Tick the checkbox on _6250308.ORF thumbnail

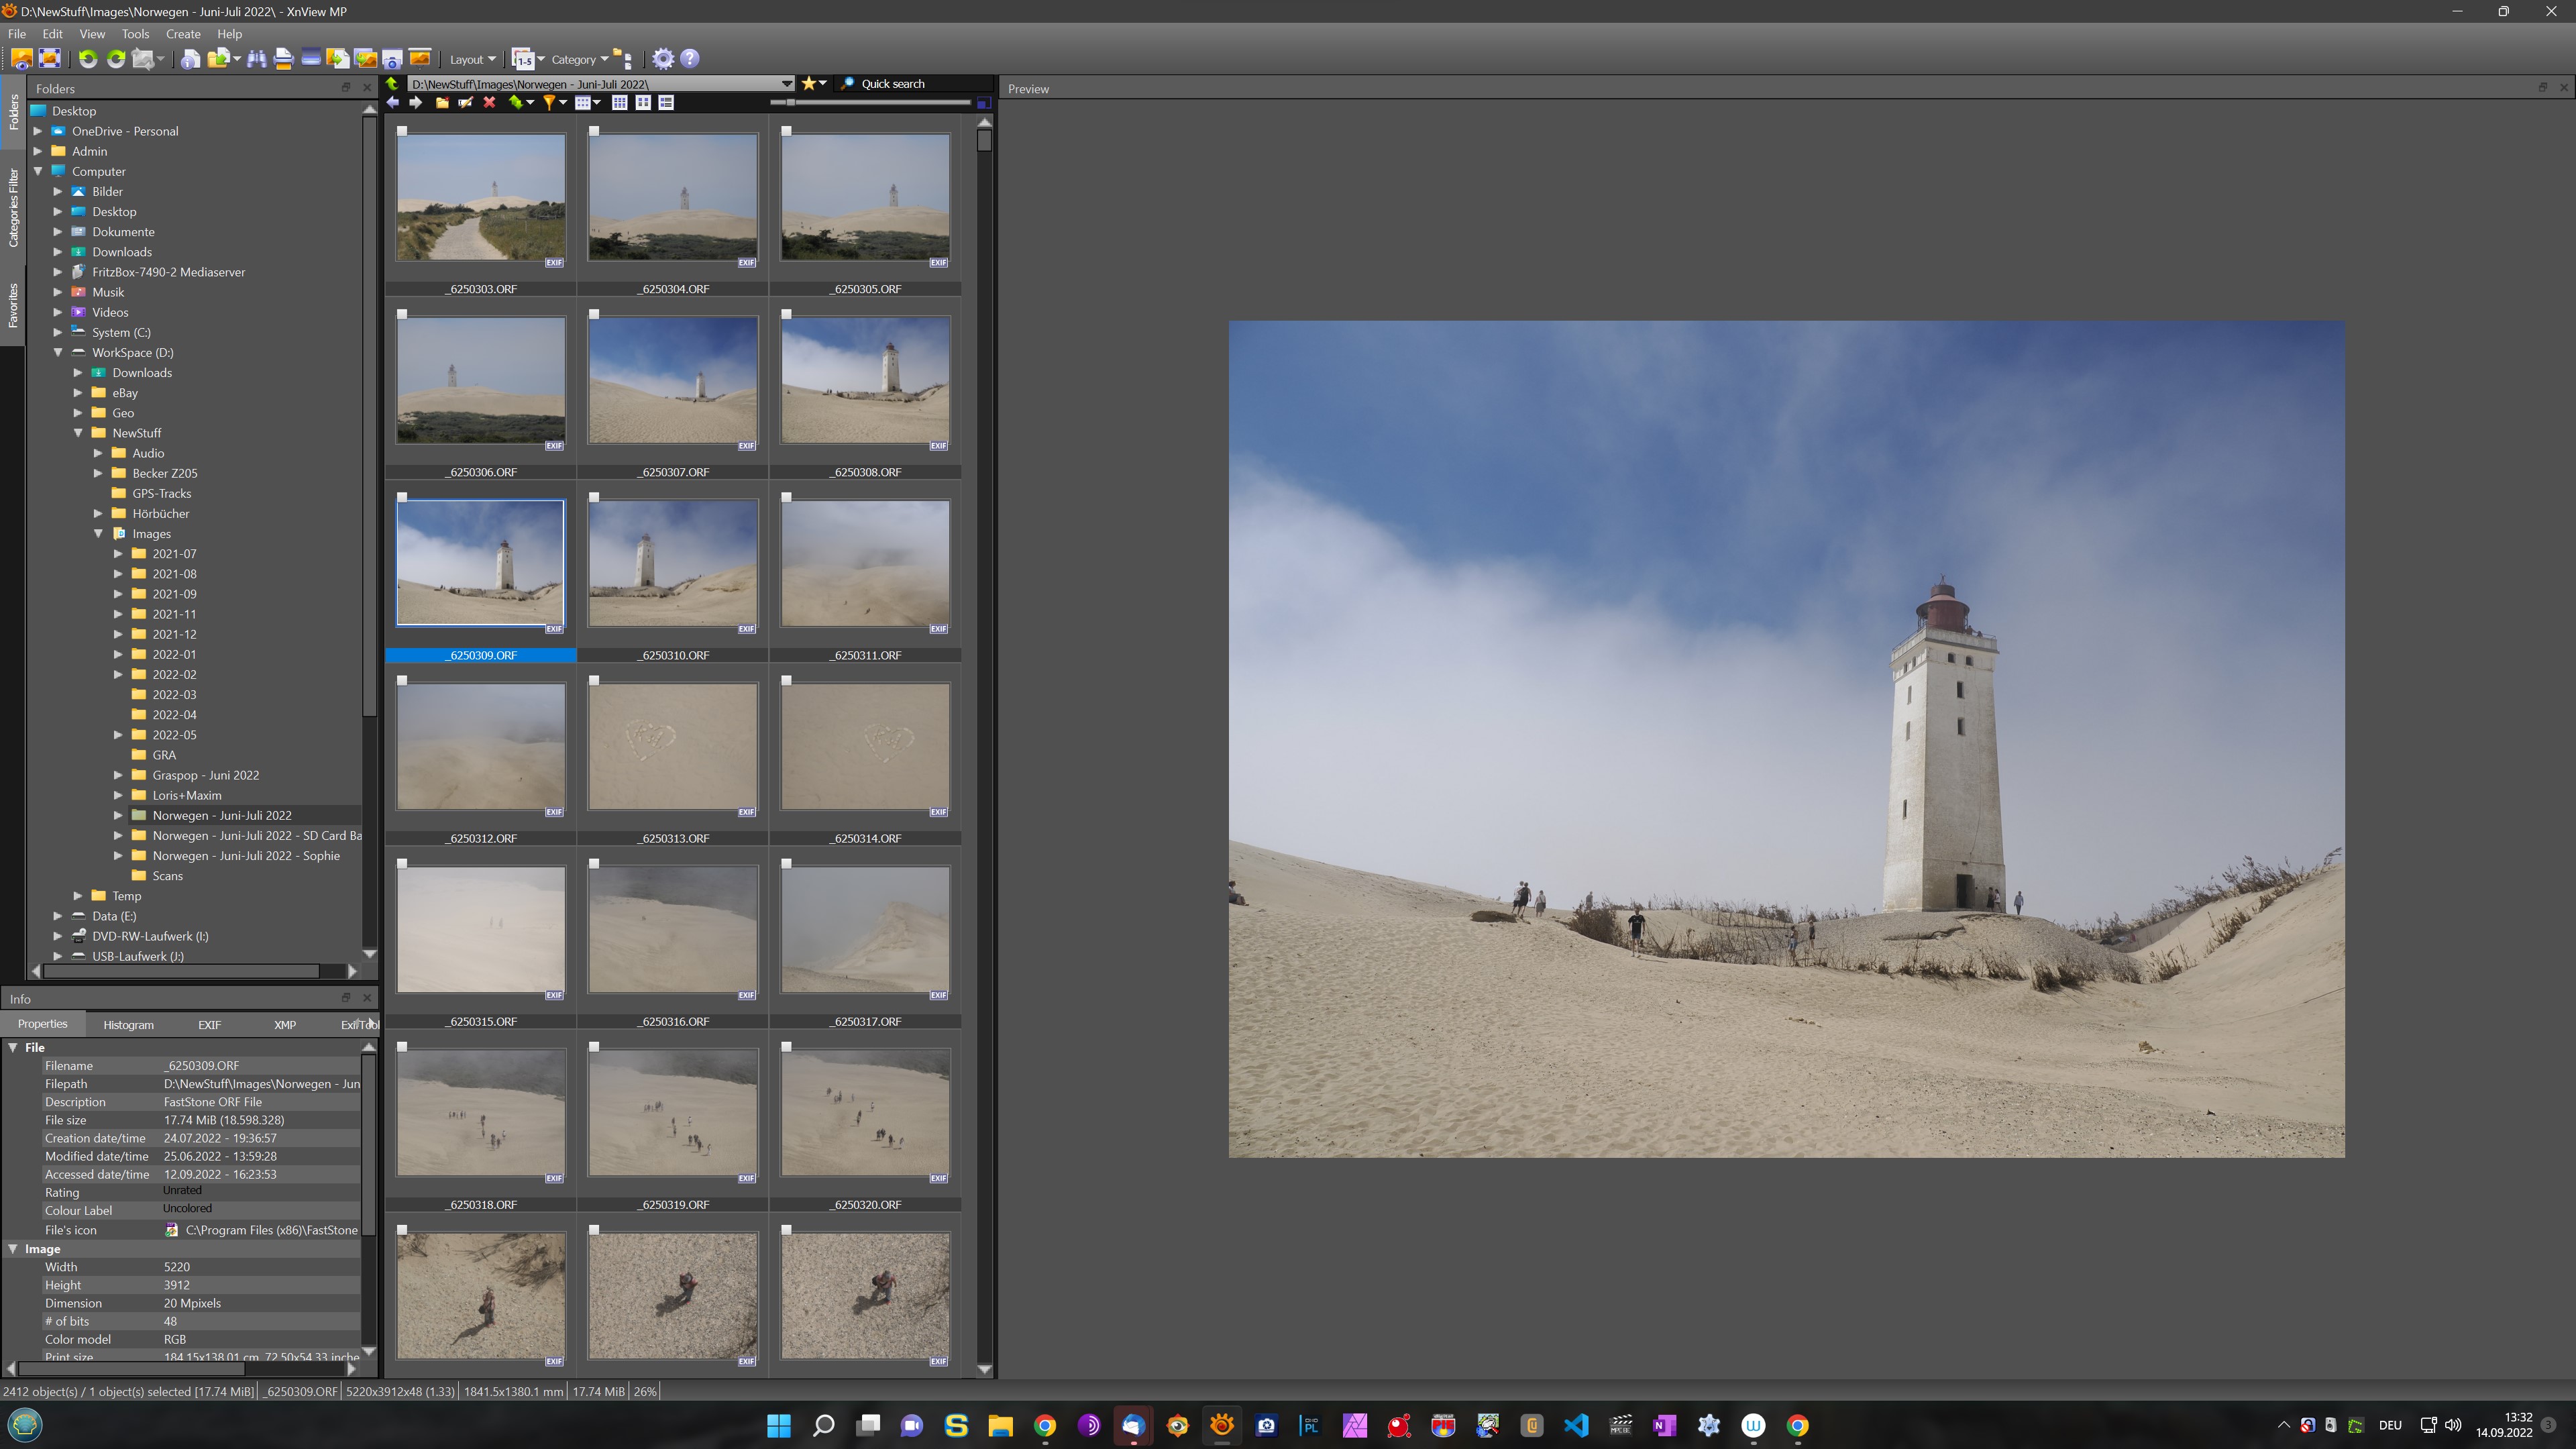[x=786, y=314]
